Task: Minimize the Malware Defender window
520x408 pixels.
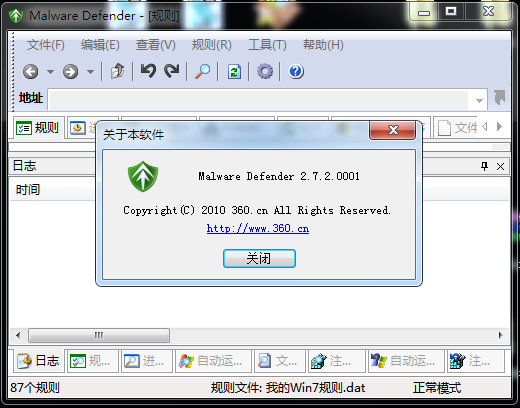Action: point(424,13)
